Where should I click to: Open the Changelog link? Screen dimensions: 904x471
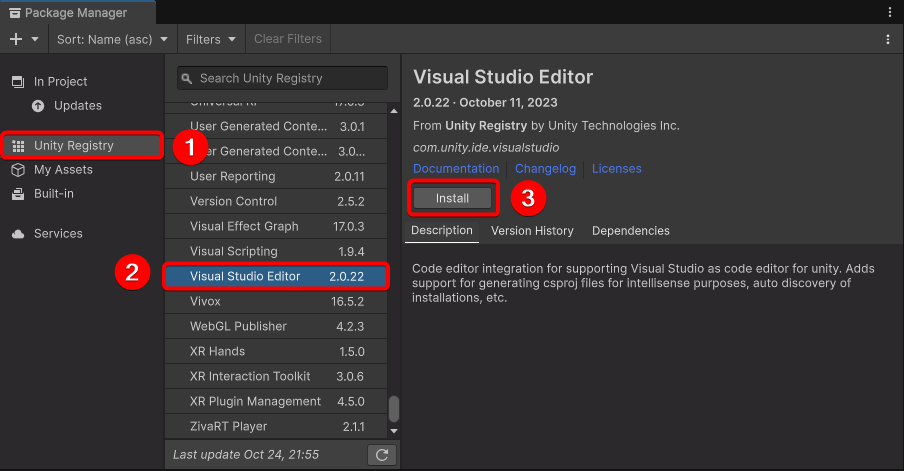coord(545,169)
